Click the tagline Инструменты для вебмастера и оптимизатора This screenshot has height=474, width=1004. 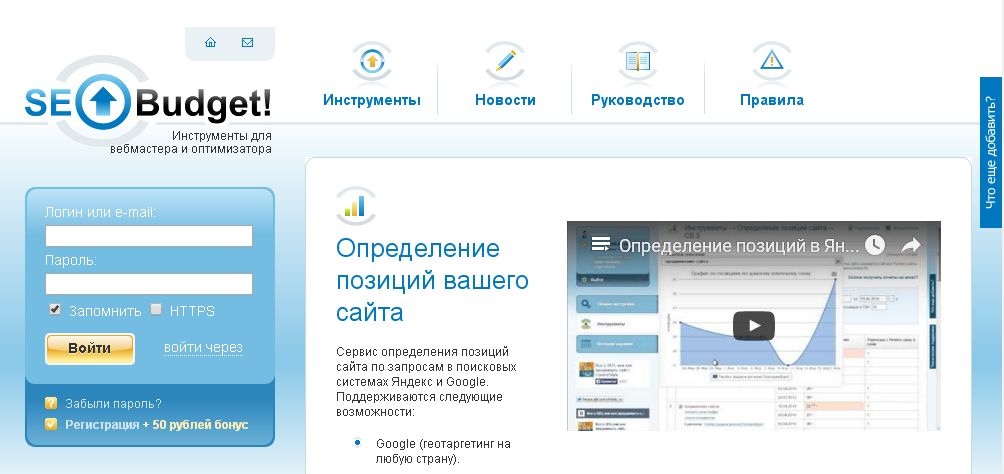click(191, 143)
